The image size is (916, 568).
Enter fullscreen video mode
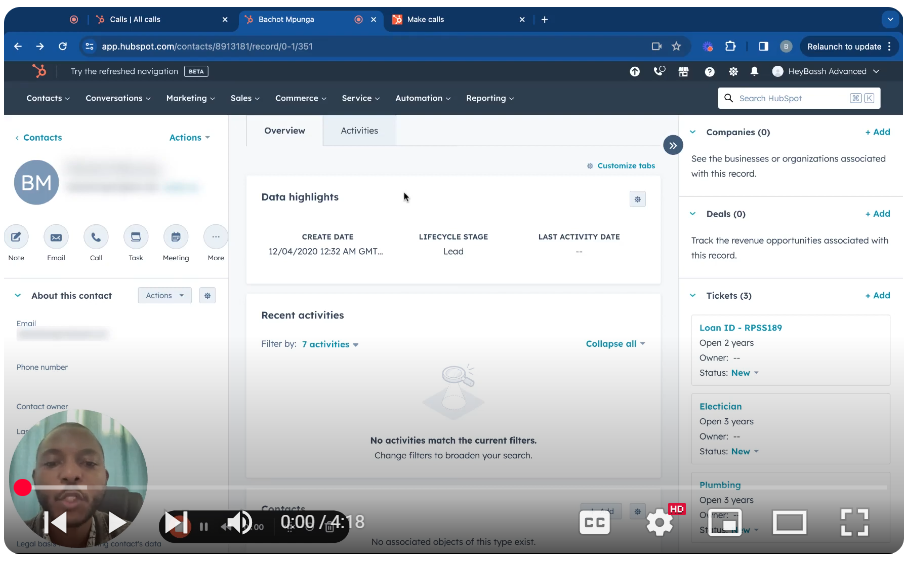click(x=855, y=522)
